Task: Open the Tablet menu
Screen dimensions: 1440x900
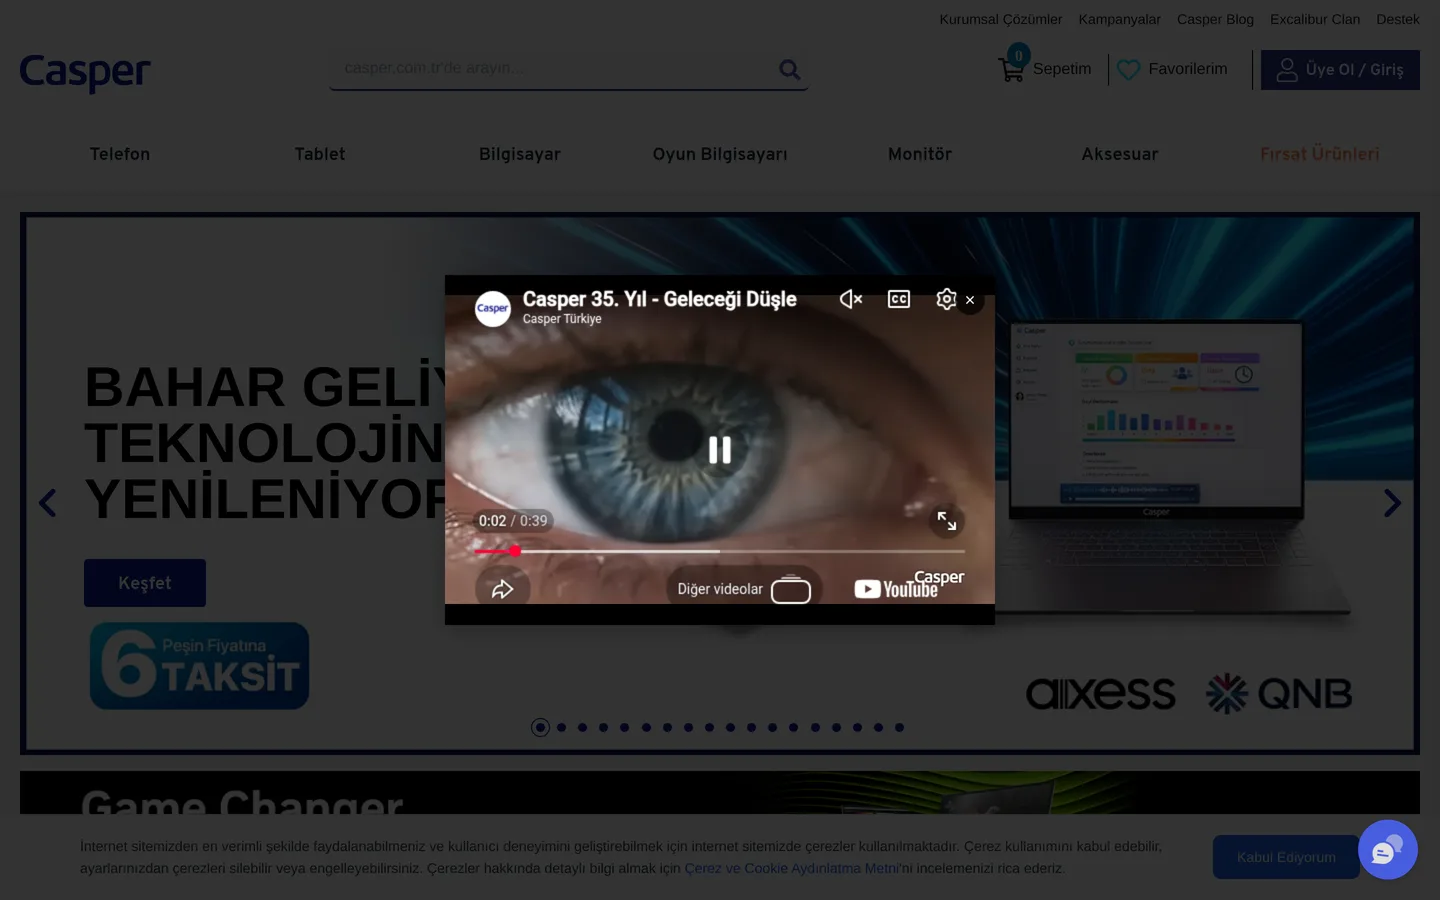Action: click(320, 154)
